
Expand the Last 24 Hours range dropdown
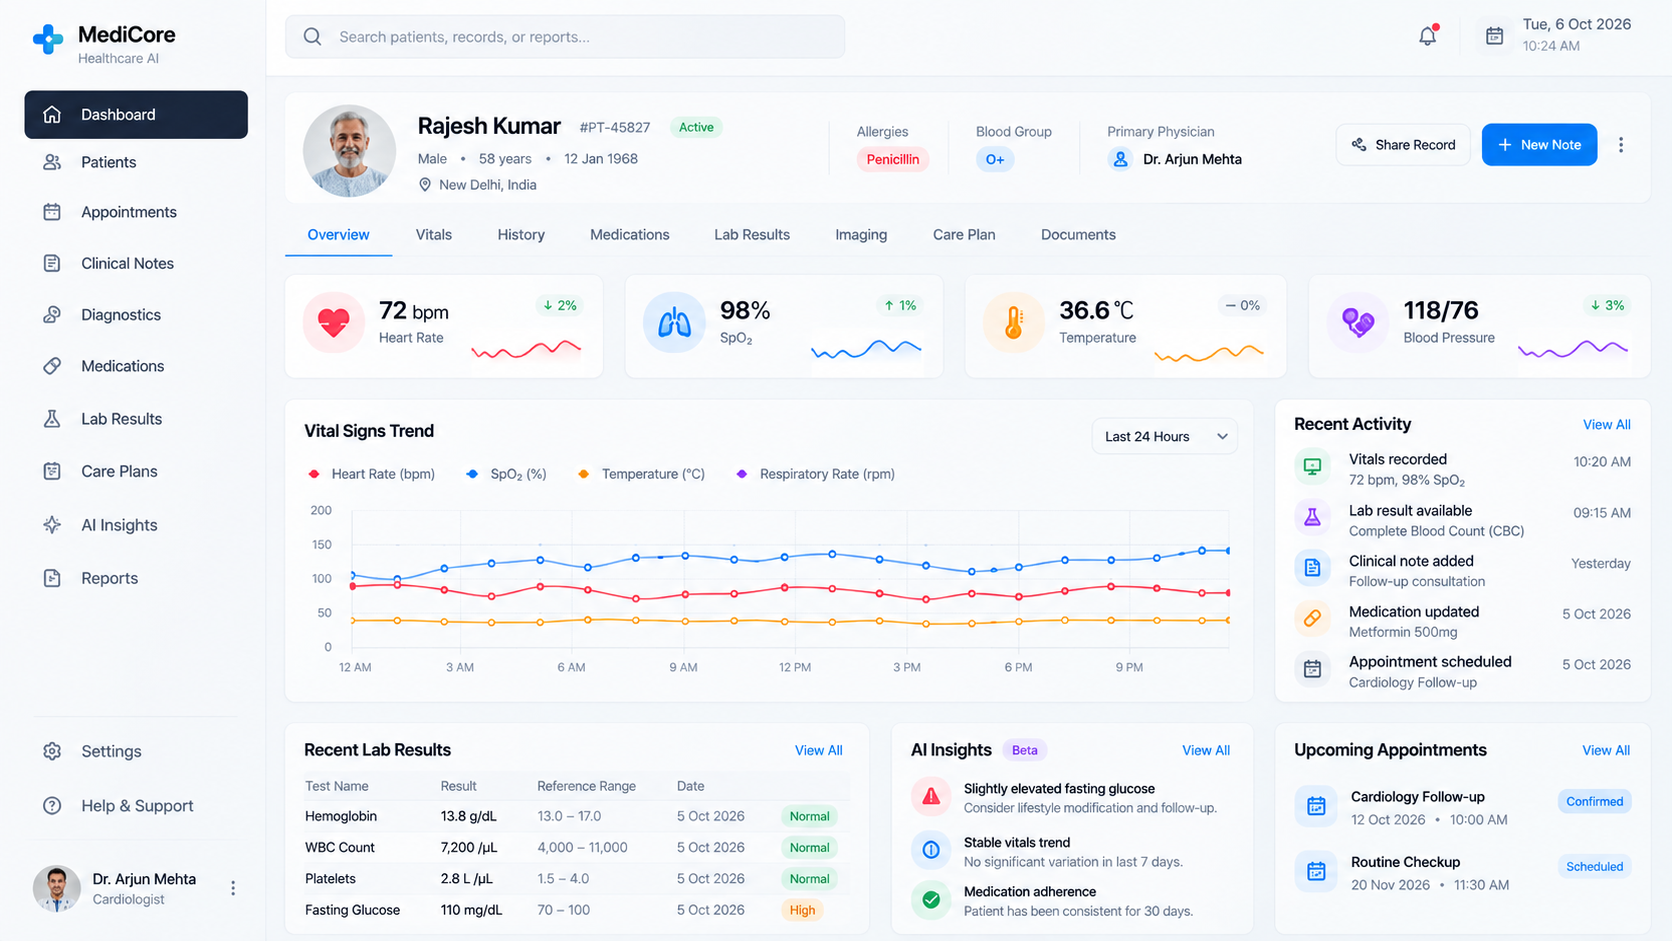click(x=1165, y=436)
